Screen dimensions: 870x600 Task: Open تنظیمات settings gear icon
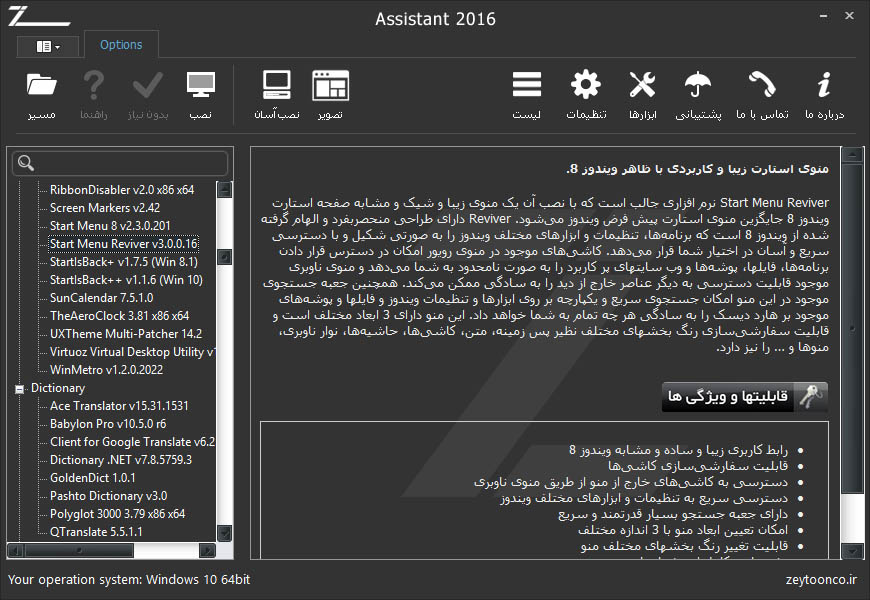click(585, 85)
